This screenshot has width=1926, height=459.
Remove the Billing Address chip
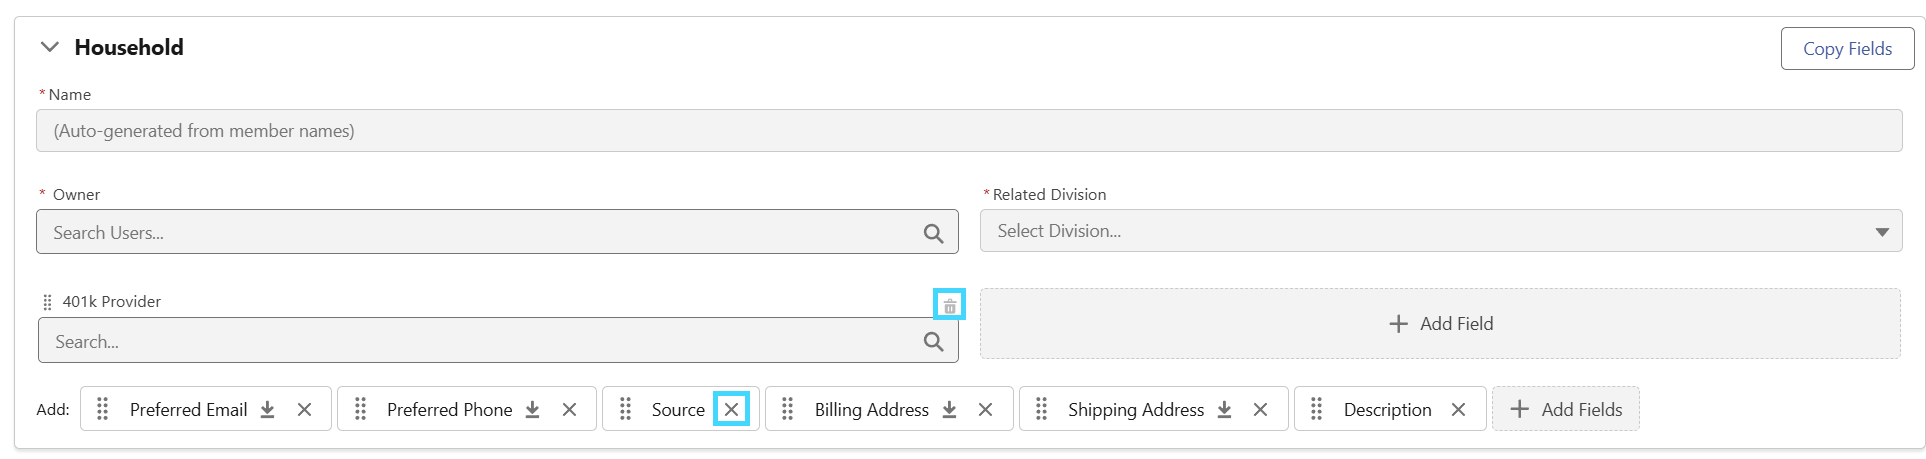(985, 409)
